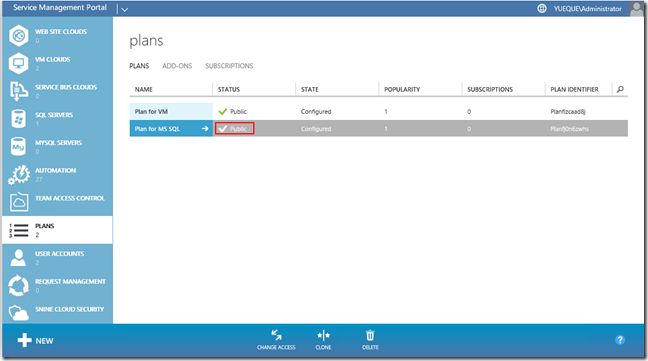Image resolution: width=648 pixels, height=361 pixels.
Task: Click the DELETE label
Action: tap(370, 347)
